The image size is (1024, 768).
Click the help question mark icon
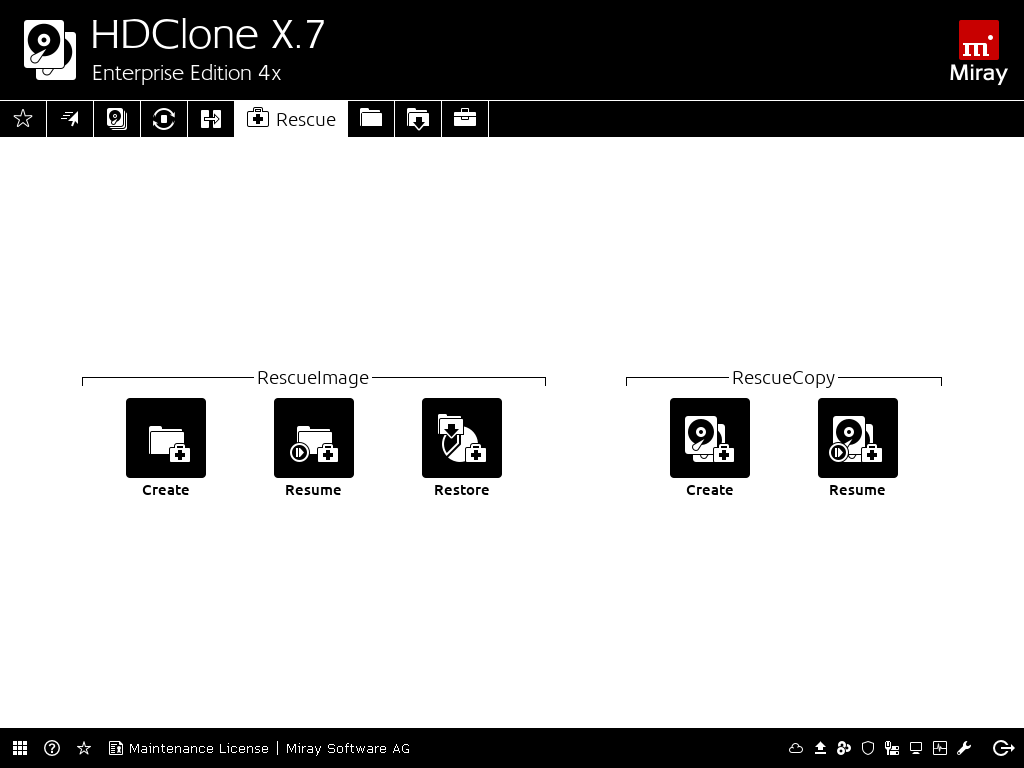point(52,748)
